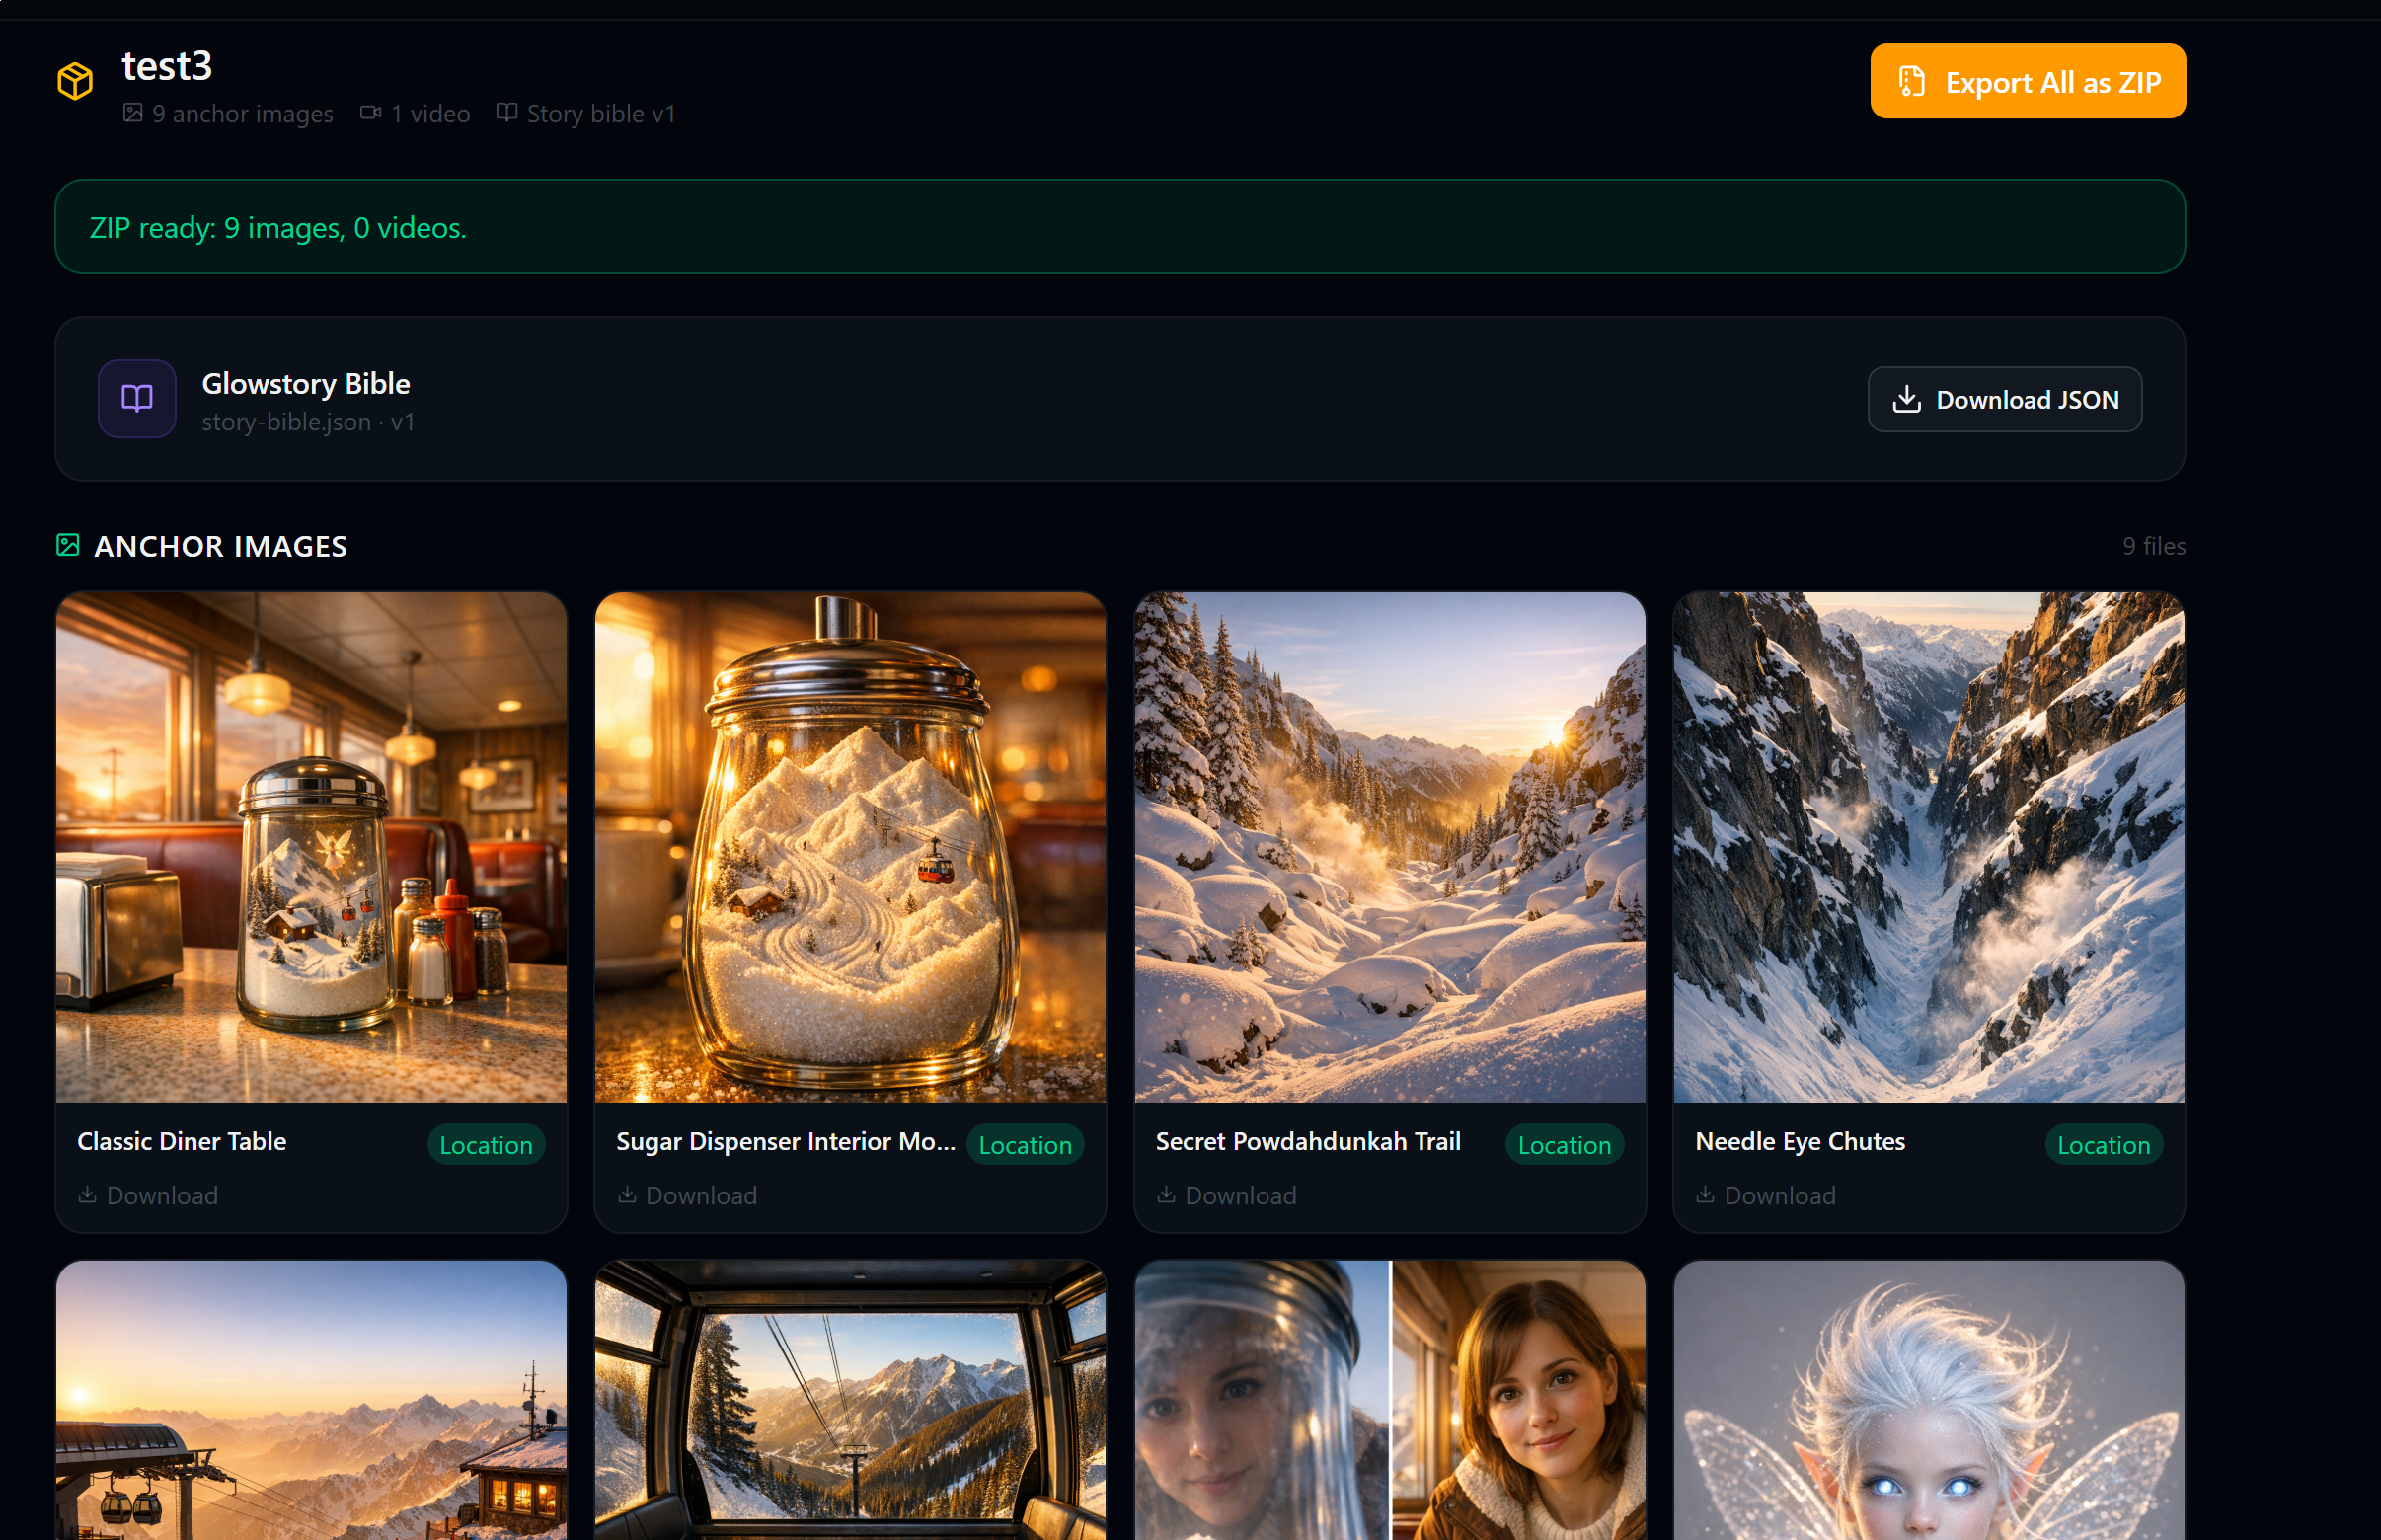Click the 'test3' project title
The height and width of the screenshot is (1540, 2381).
(x=167, y=66)
